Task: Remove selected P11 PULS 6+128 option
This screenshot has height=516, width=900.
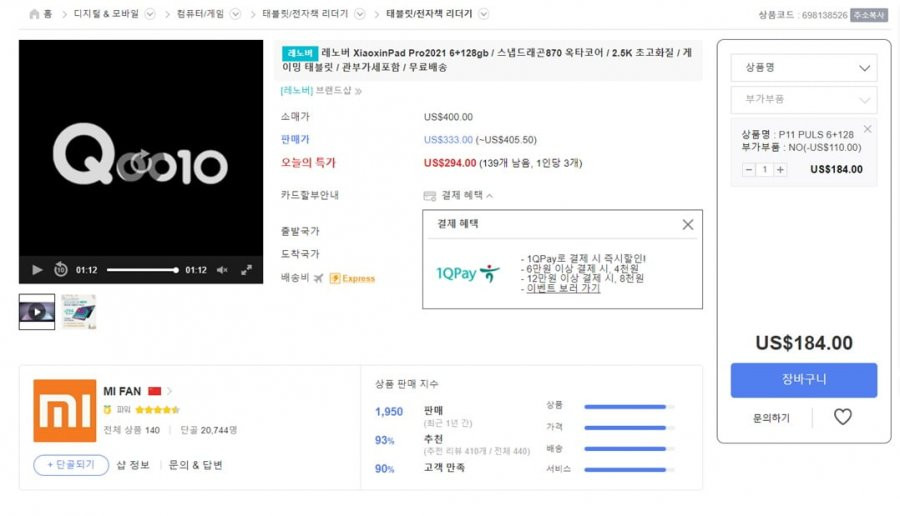Action: coord(867,129)
